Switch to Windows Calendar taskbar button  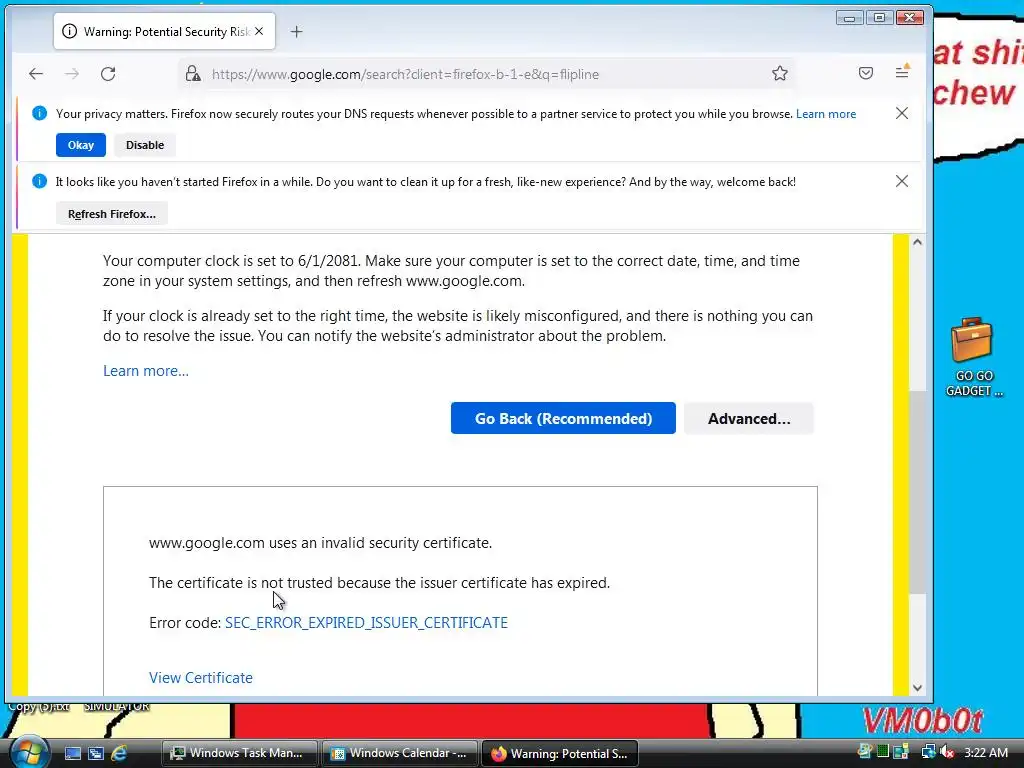pyautogui.click(x=400, y=754)
